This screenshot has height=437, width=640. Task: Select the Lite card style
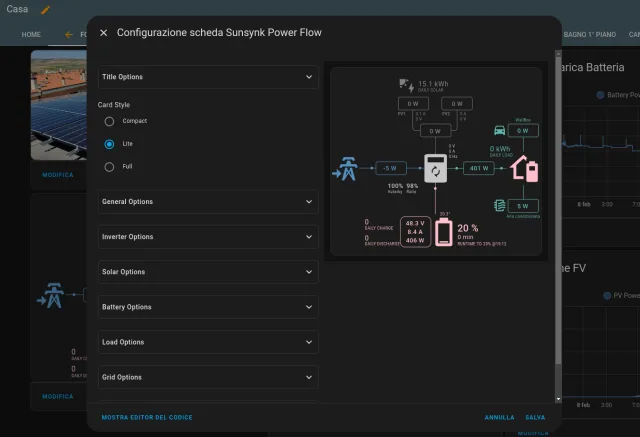(109, 144)
